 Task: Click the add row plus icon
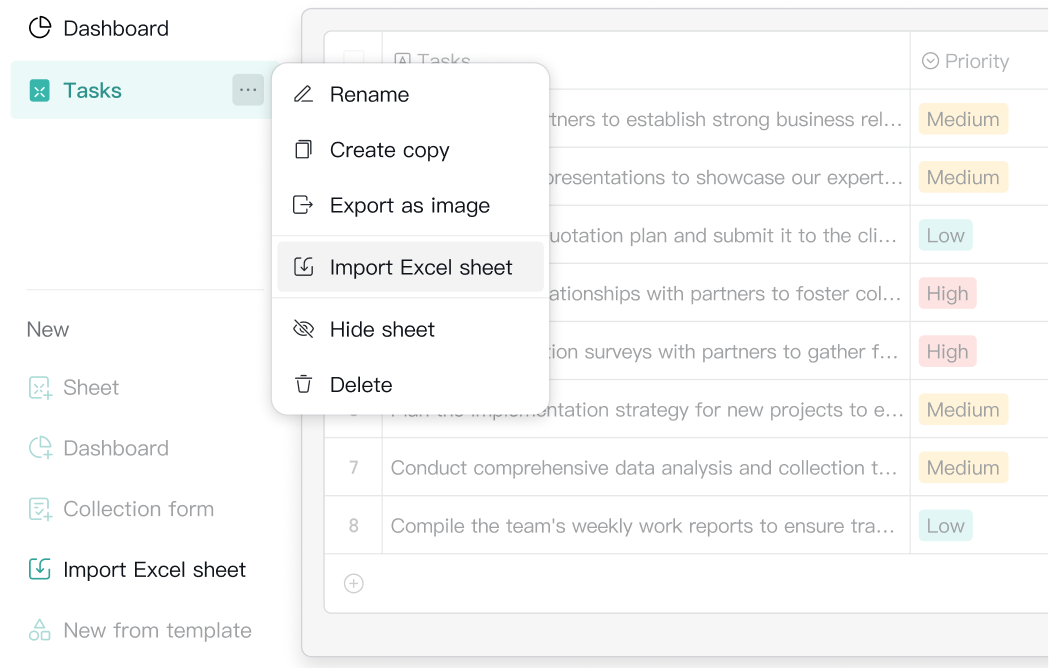tap(353, 583)
